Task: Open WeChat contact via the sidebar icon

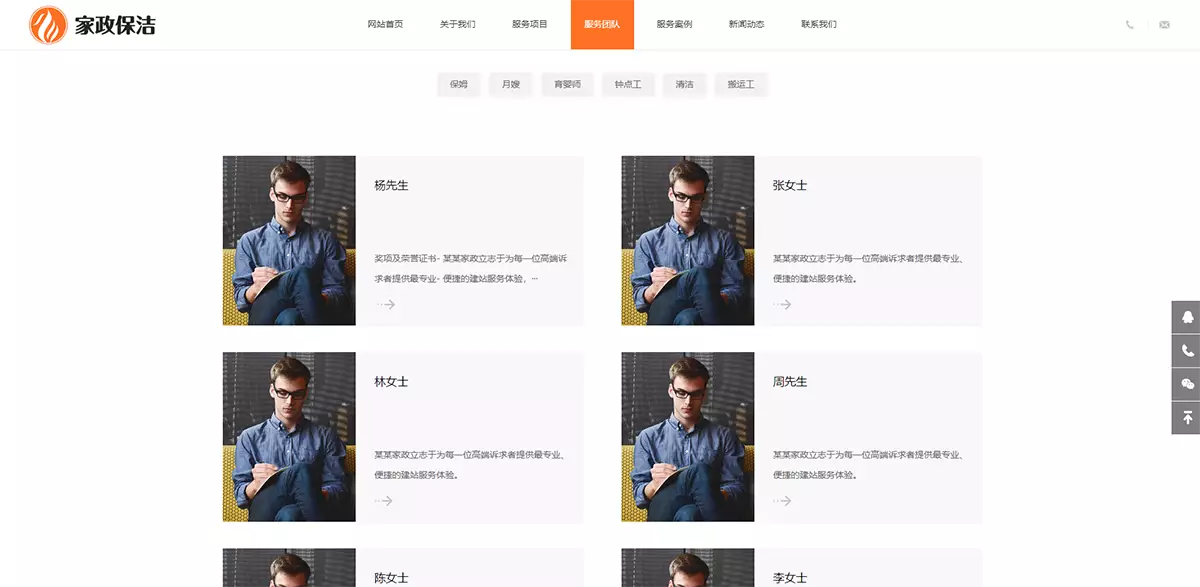Action: tap(1184, 383)
